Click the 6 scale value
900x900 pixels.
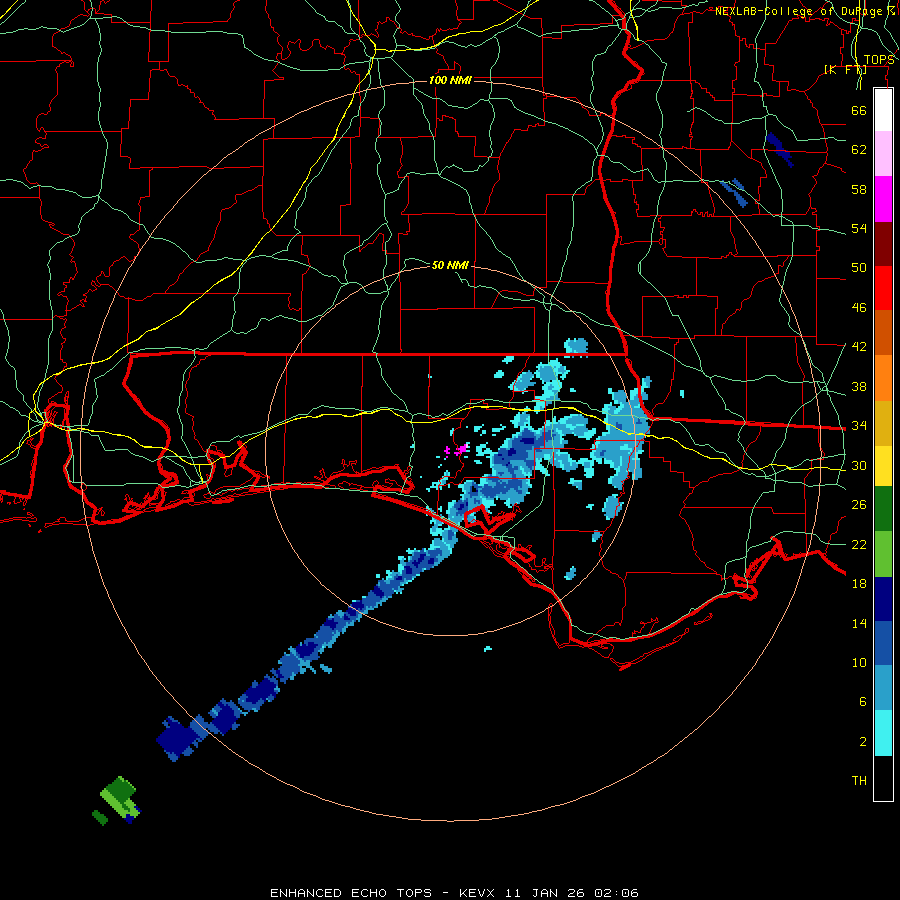point(863,702)
